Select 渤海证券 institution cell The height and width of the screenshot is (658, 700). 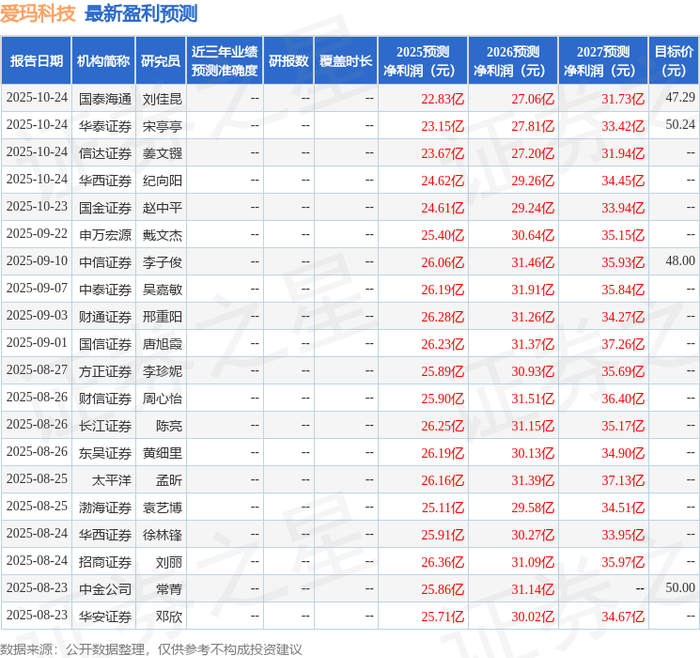105,507
